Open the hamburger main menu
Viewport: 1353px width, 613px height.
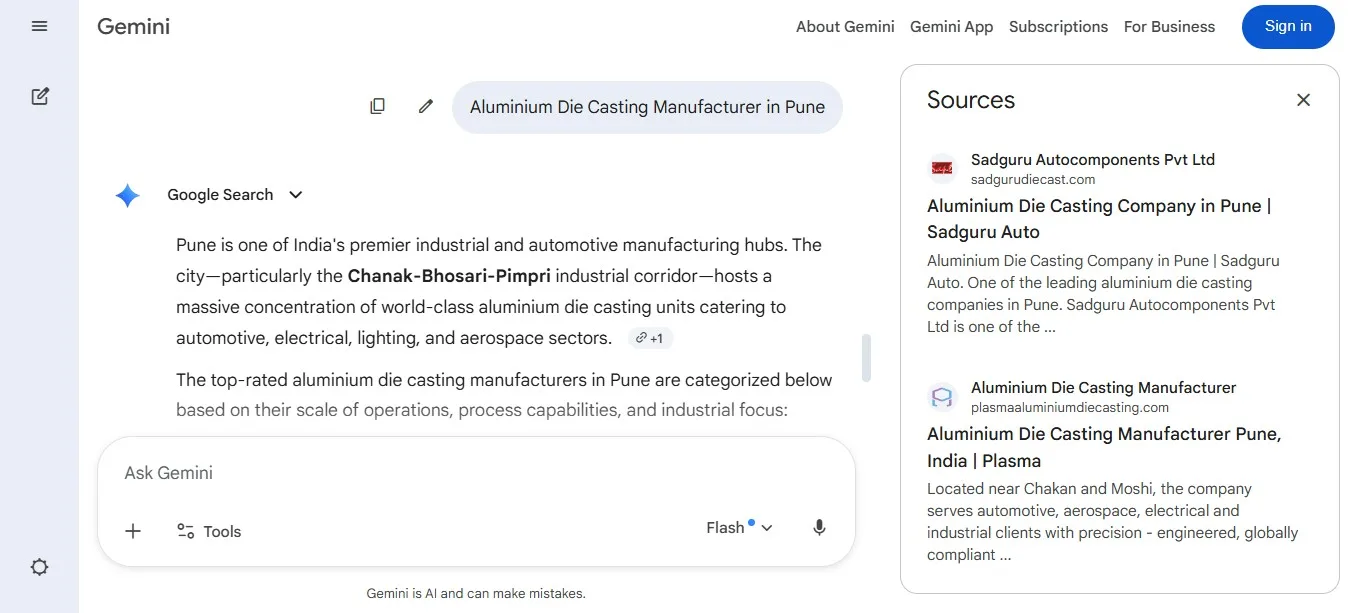[39, 26]
